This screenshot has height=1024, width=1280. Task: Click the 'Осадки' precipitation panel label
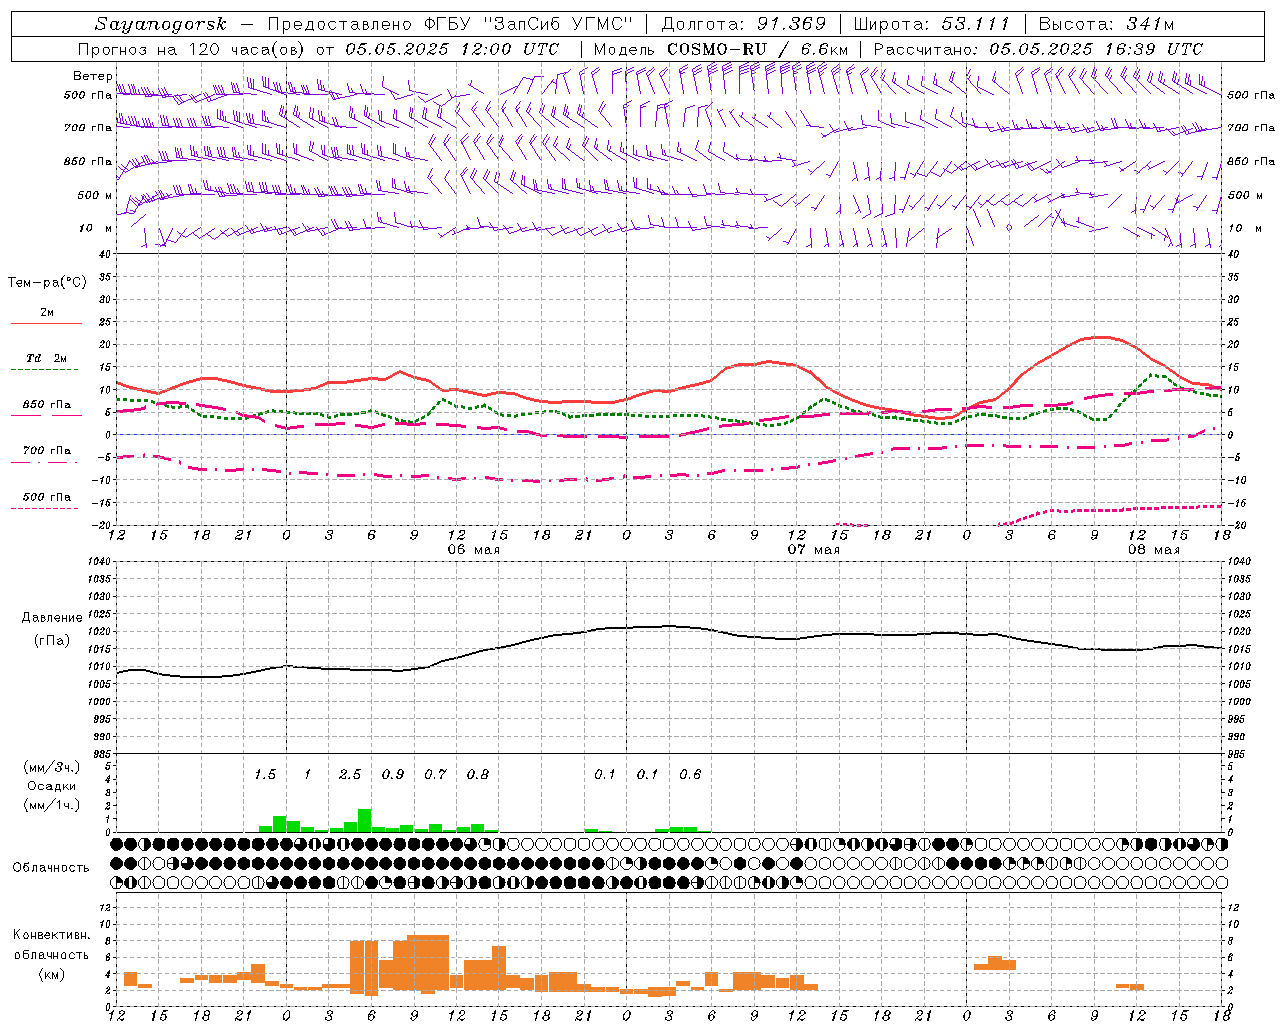pyautogui.click(x=51, y=786)
